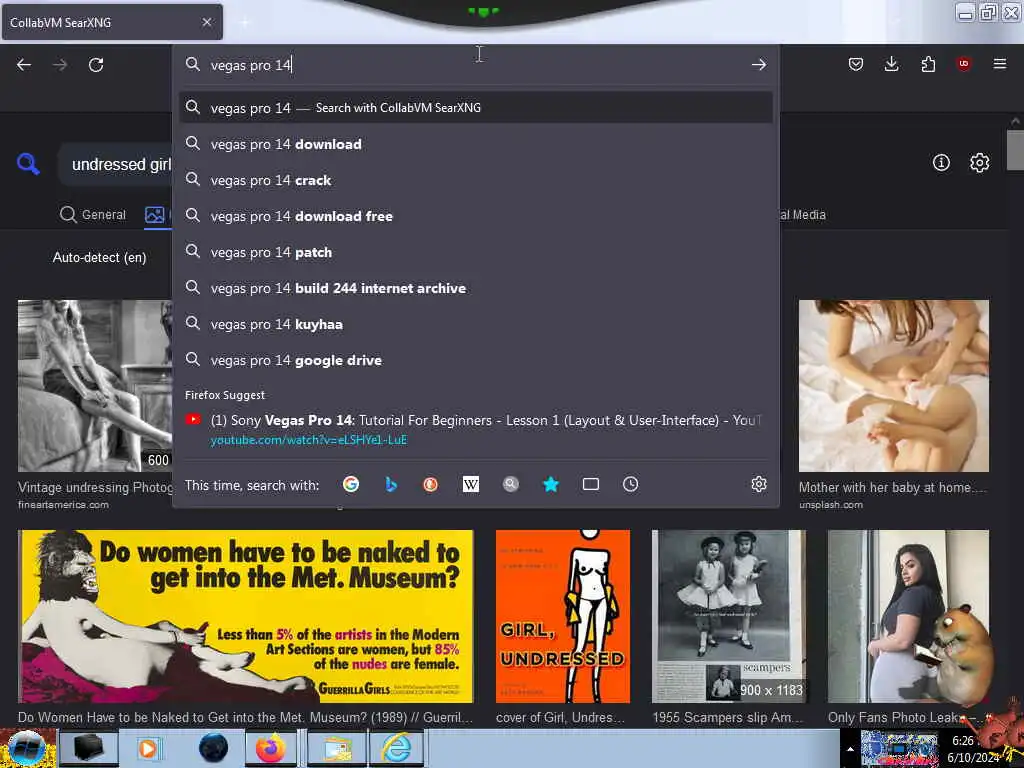Click the address bar text field

point(477,65)
